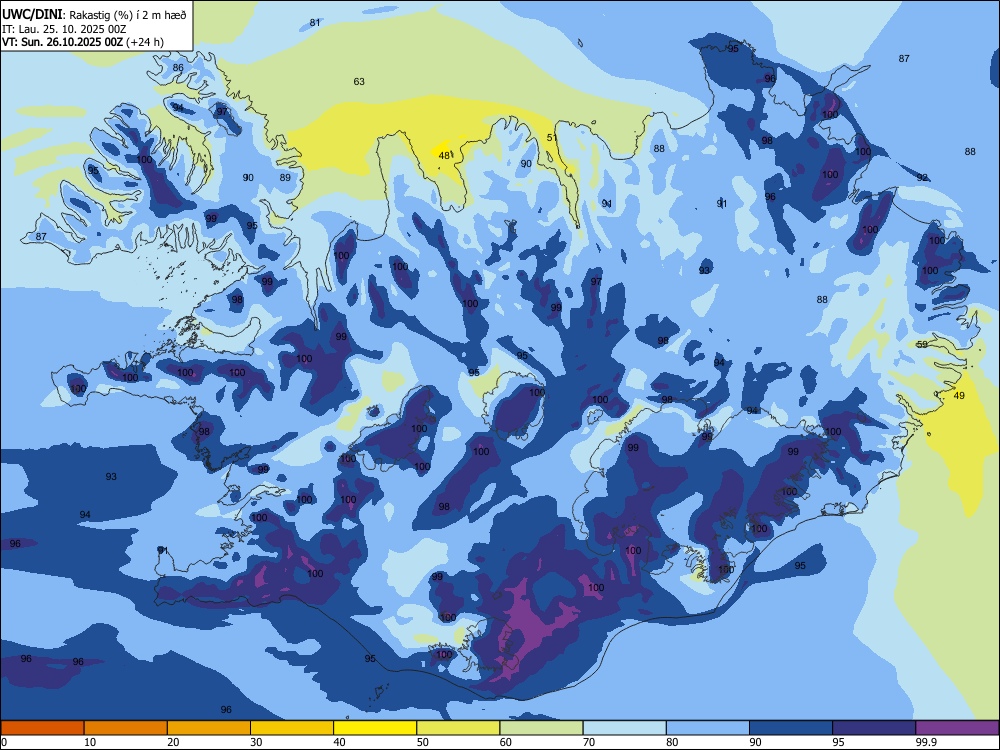Click the light blue 80–90 legend swatch
Image resolution: width=1000 pixels, height=750 pixels.
tap(708, 728)
